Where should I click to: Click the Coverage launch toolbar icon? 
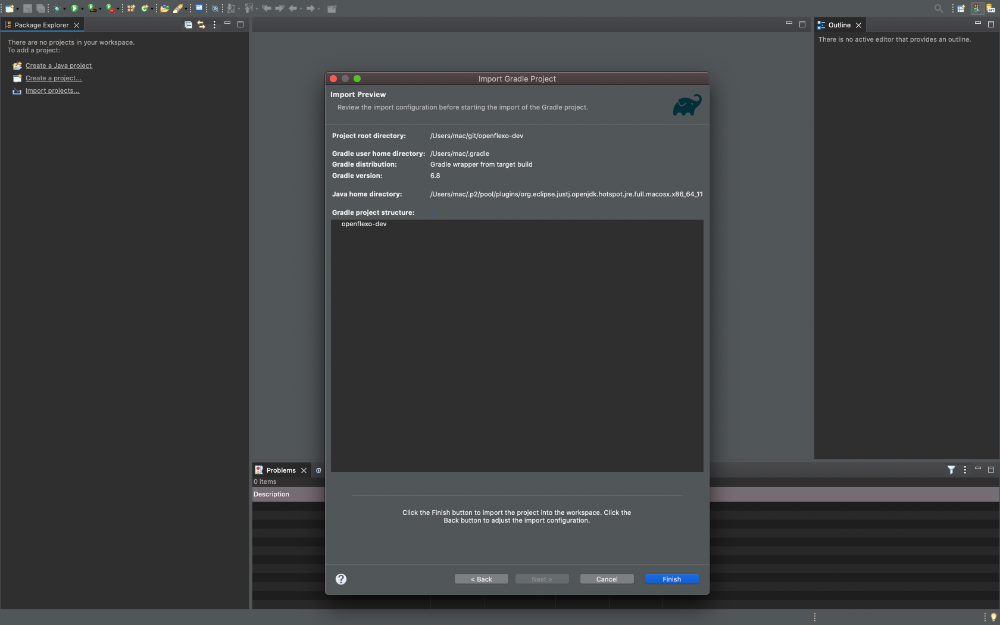pyautogui.click(x=92, y=8)
